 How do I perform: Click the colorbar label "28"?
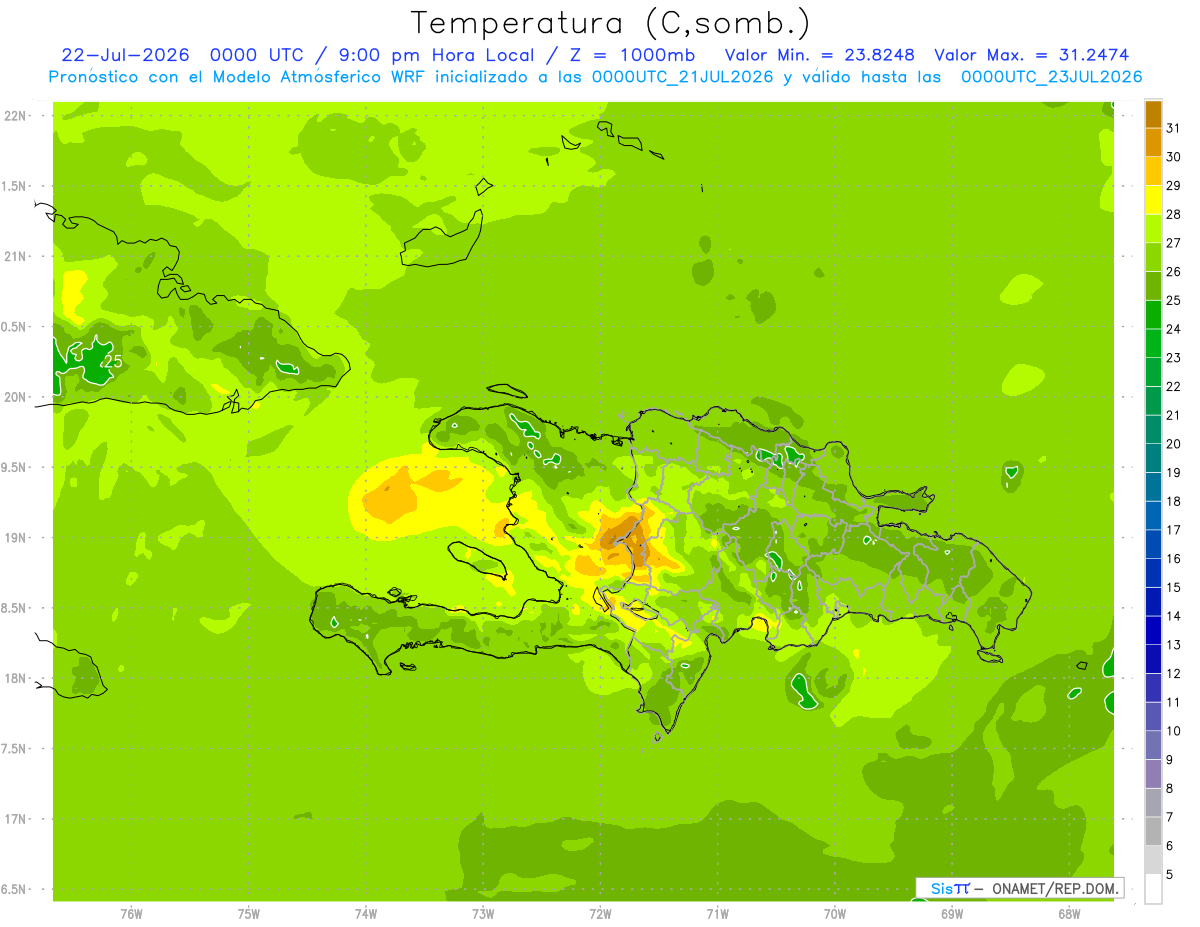tap(1174, 214)
